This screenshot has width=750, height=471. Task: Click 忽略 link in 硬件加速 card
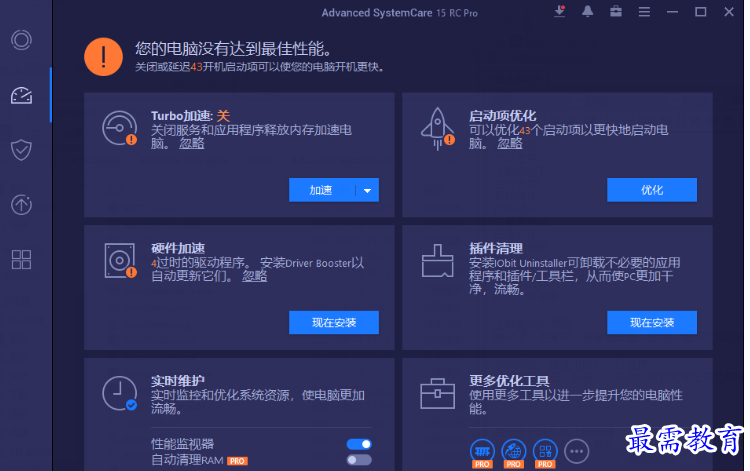(x=254, y=276)
